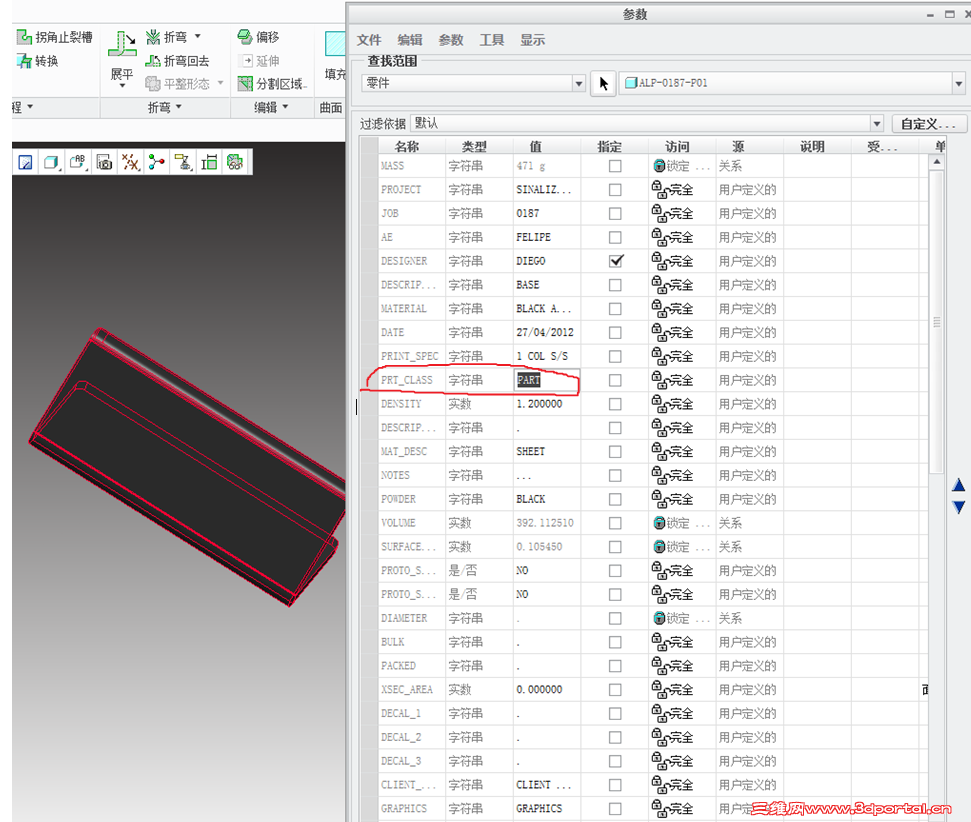Check the 指定 checkbox for JOB

pos(615,213)
